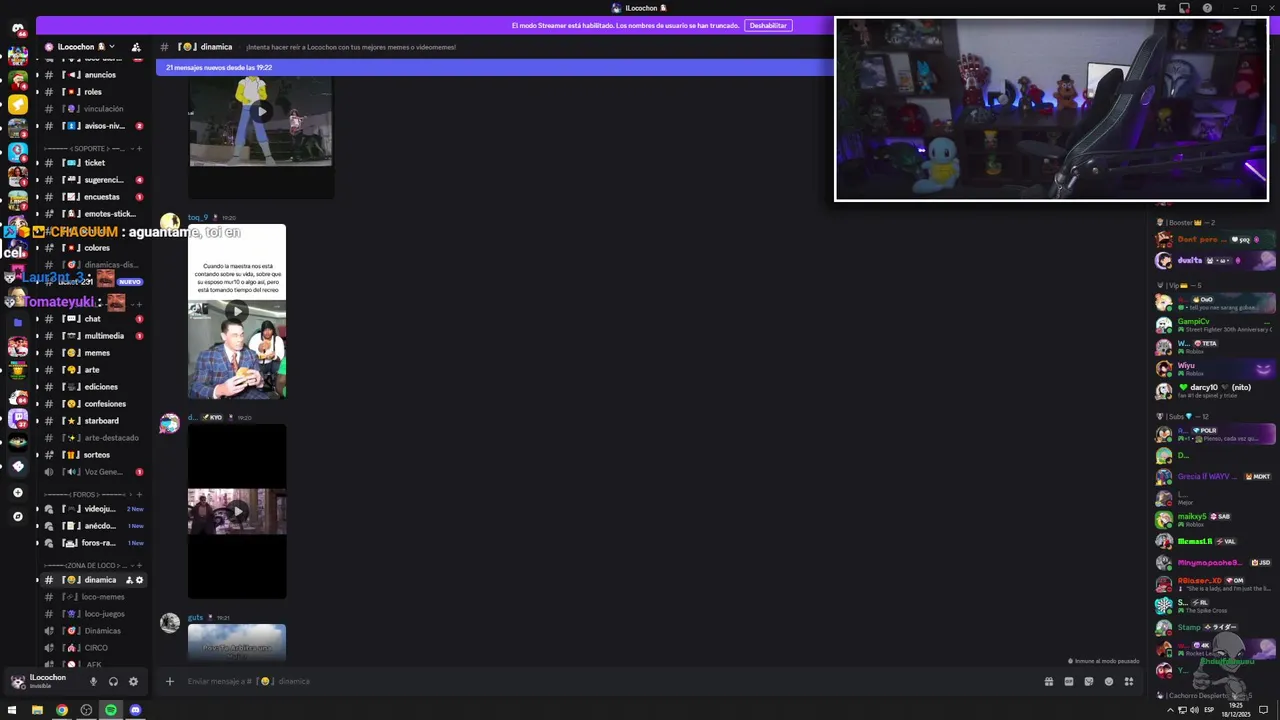The height and width of the screenshot is (720, 1280).
Task: Open volume control in system tray
Action: point(1194,710)
